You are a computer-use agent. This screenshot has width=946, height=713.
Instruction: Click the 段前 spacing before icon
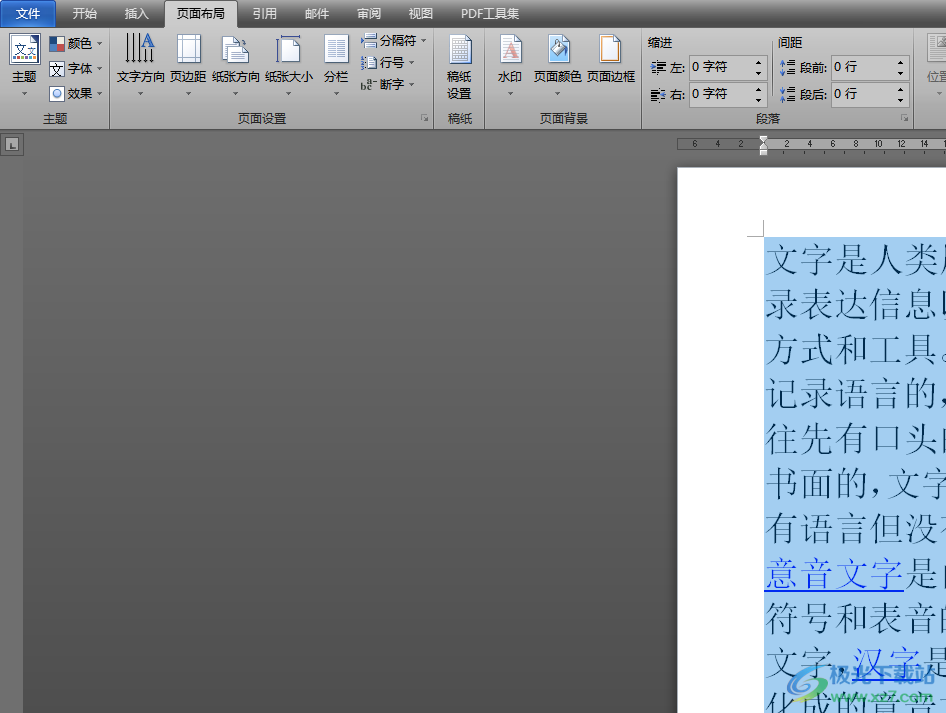pos(787,68)
